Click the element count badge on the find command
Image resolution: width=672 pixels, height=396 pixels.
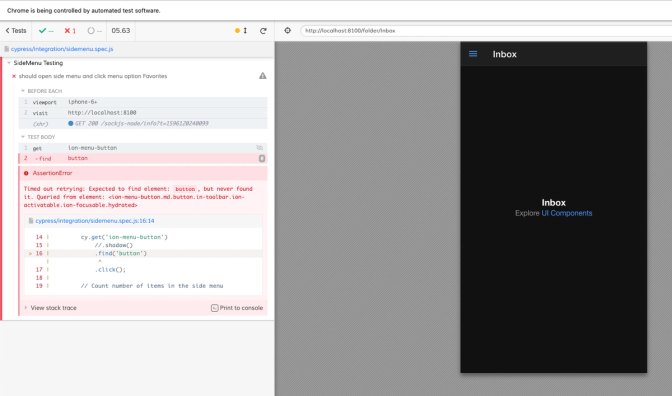tap(262, 159)
